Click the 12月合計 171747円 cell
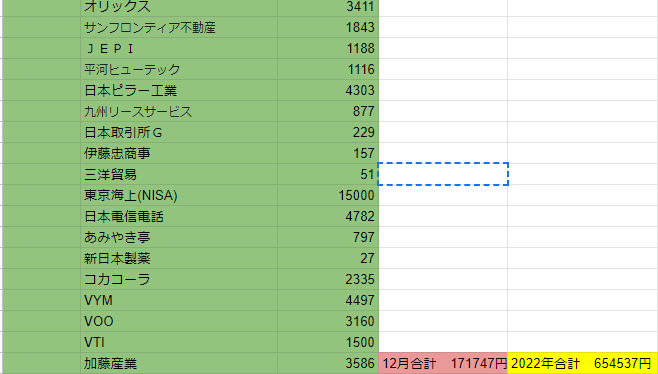This screenshot has height=374, width=658. 443,364
